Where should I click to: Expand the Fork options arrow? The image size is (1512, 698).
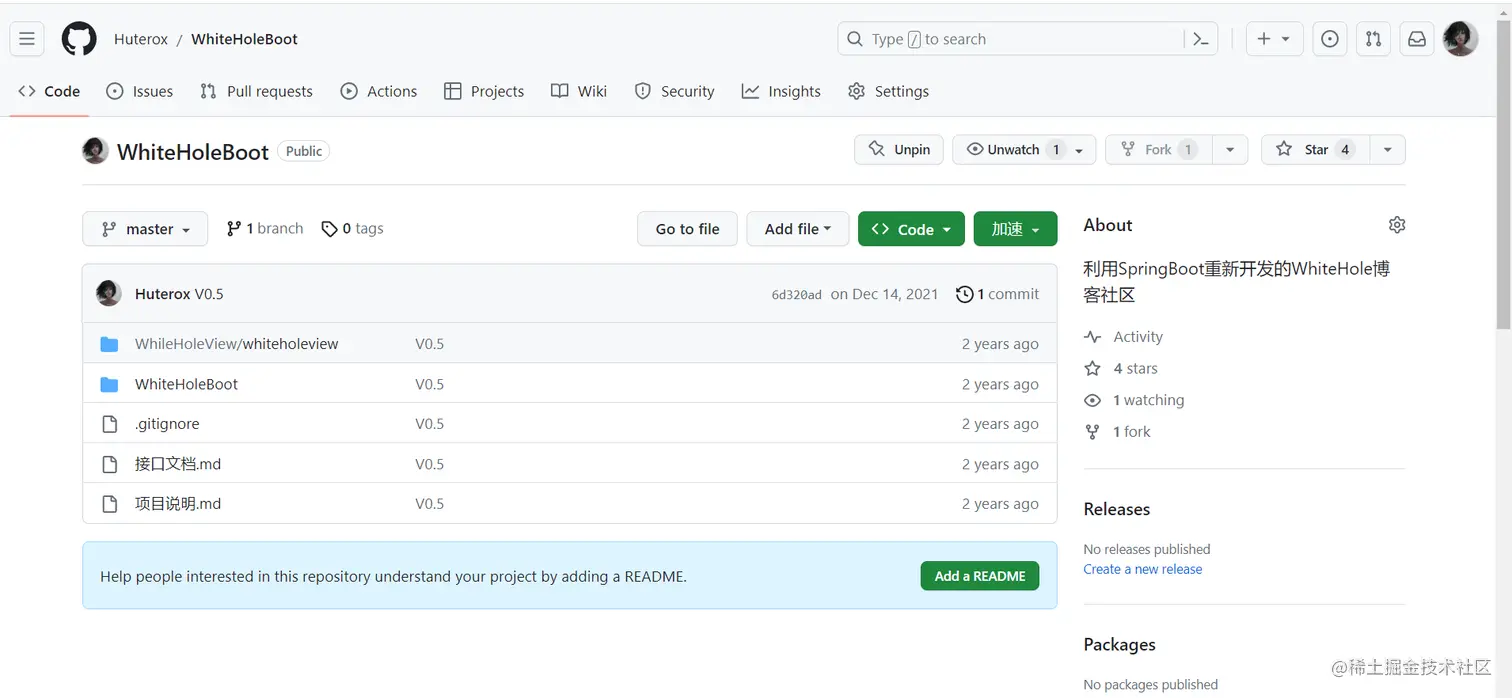[1230, 149]
